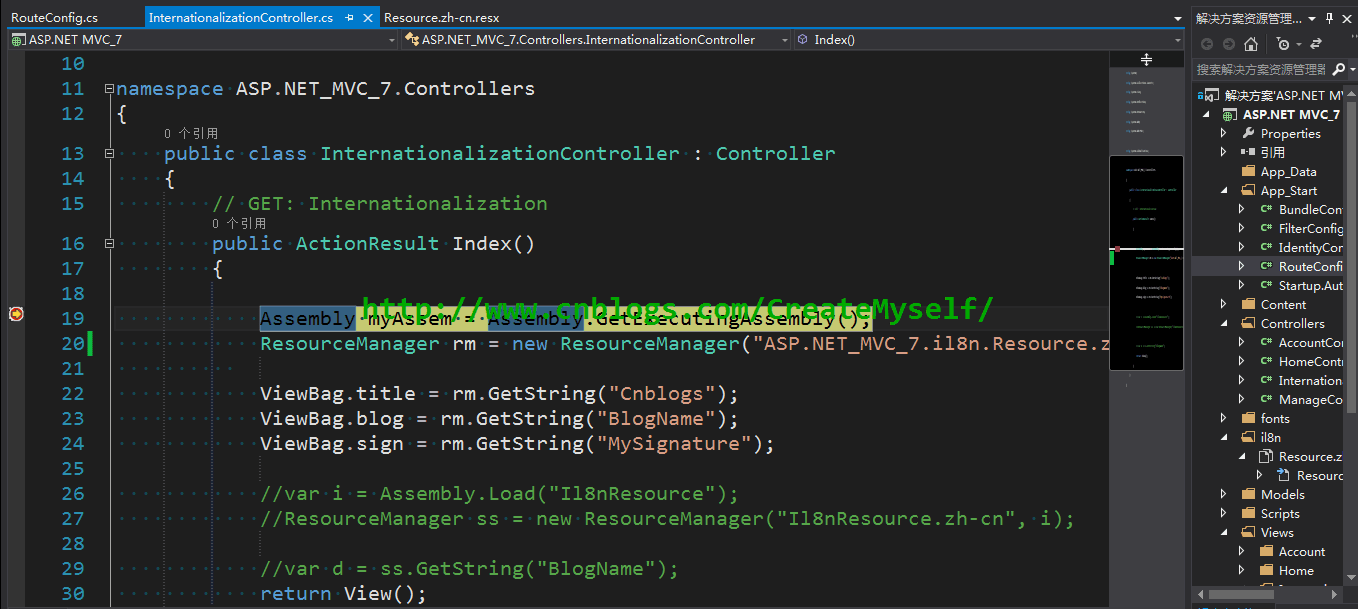The image size is (1358, 609).
Task: Select Startup.Aut file in tree
Action: [x=1310, y=285]
